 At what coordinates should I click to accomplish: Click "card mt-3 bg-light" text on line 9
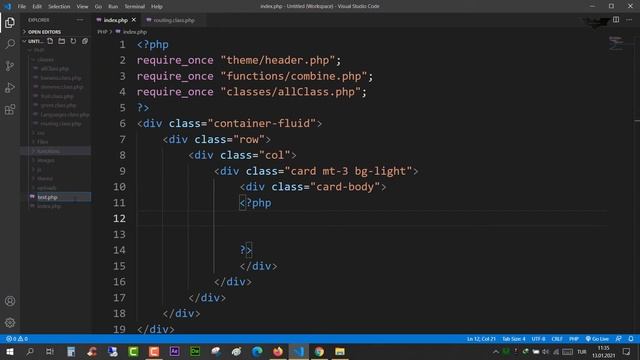(x=348, y=171)
